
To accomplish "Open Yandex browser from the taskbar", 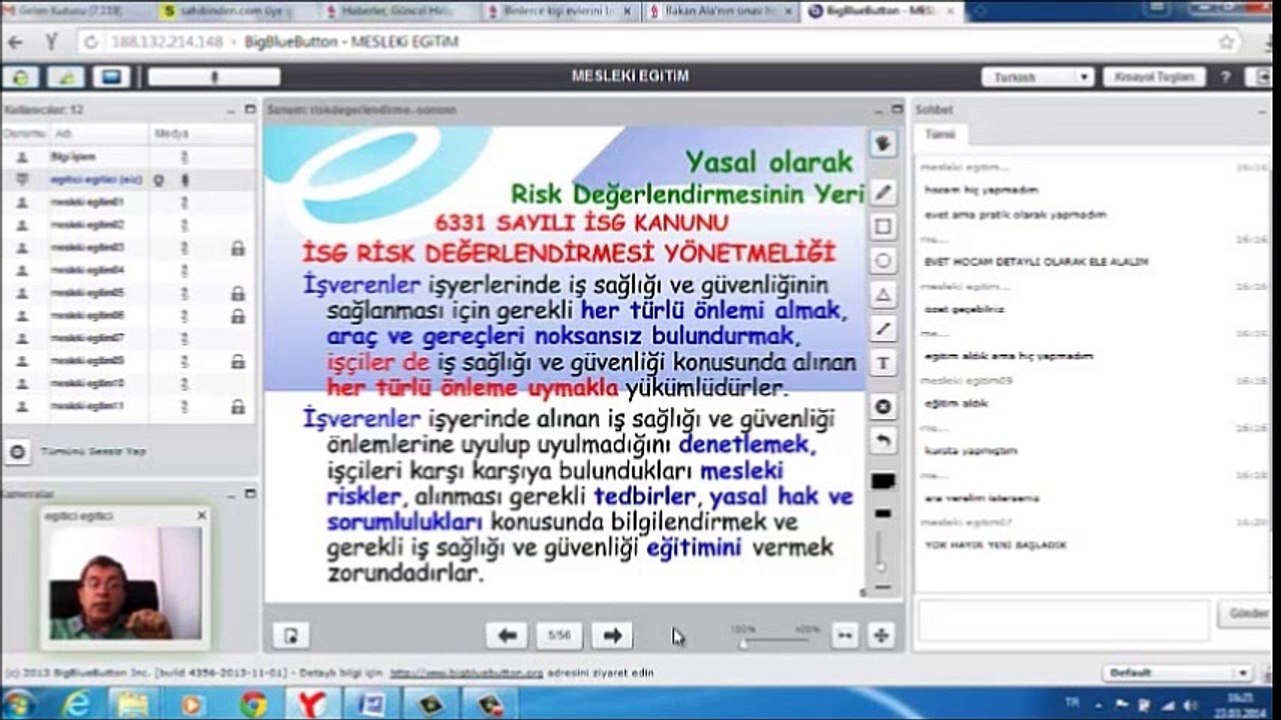I will coord(312,704).
